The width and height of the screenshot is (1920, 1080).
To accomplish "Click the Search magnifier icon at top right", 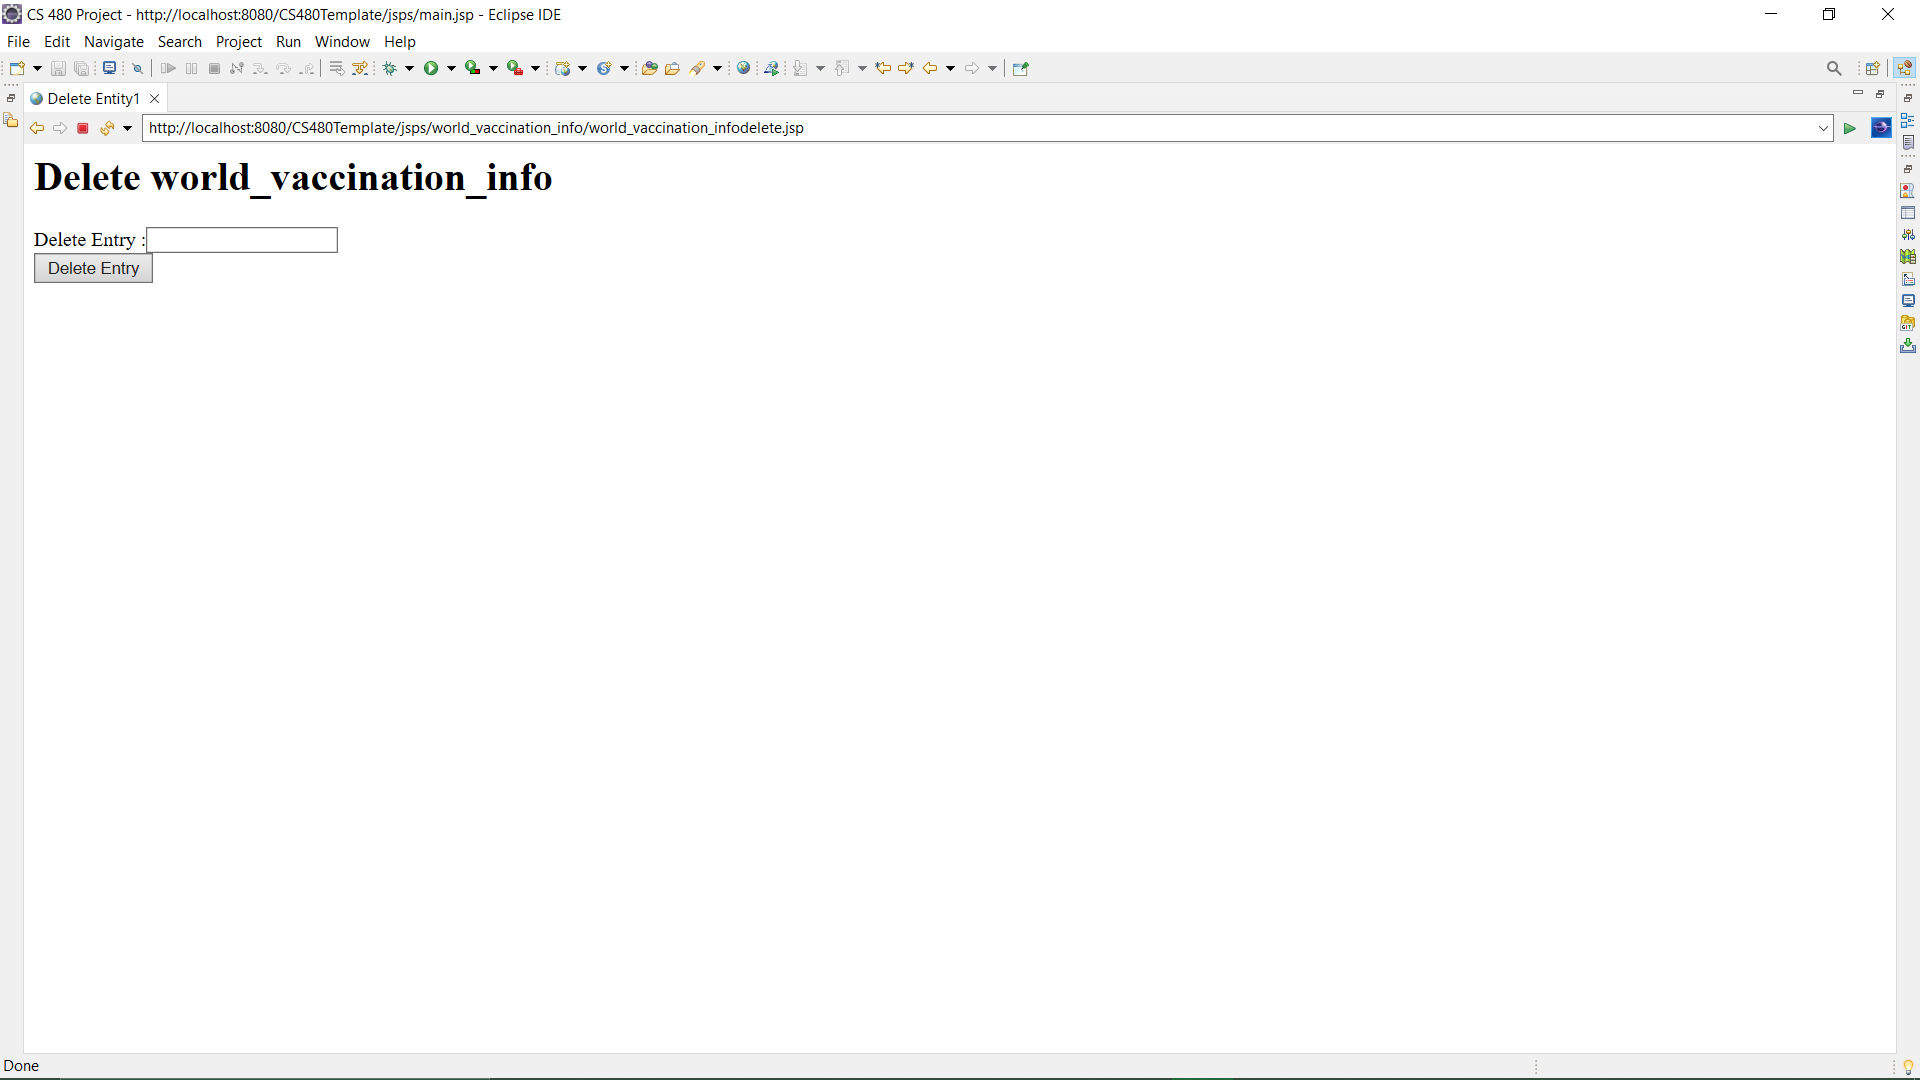I will [x=1834, y=68].
